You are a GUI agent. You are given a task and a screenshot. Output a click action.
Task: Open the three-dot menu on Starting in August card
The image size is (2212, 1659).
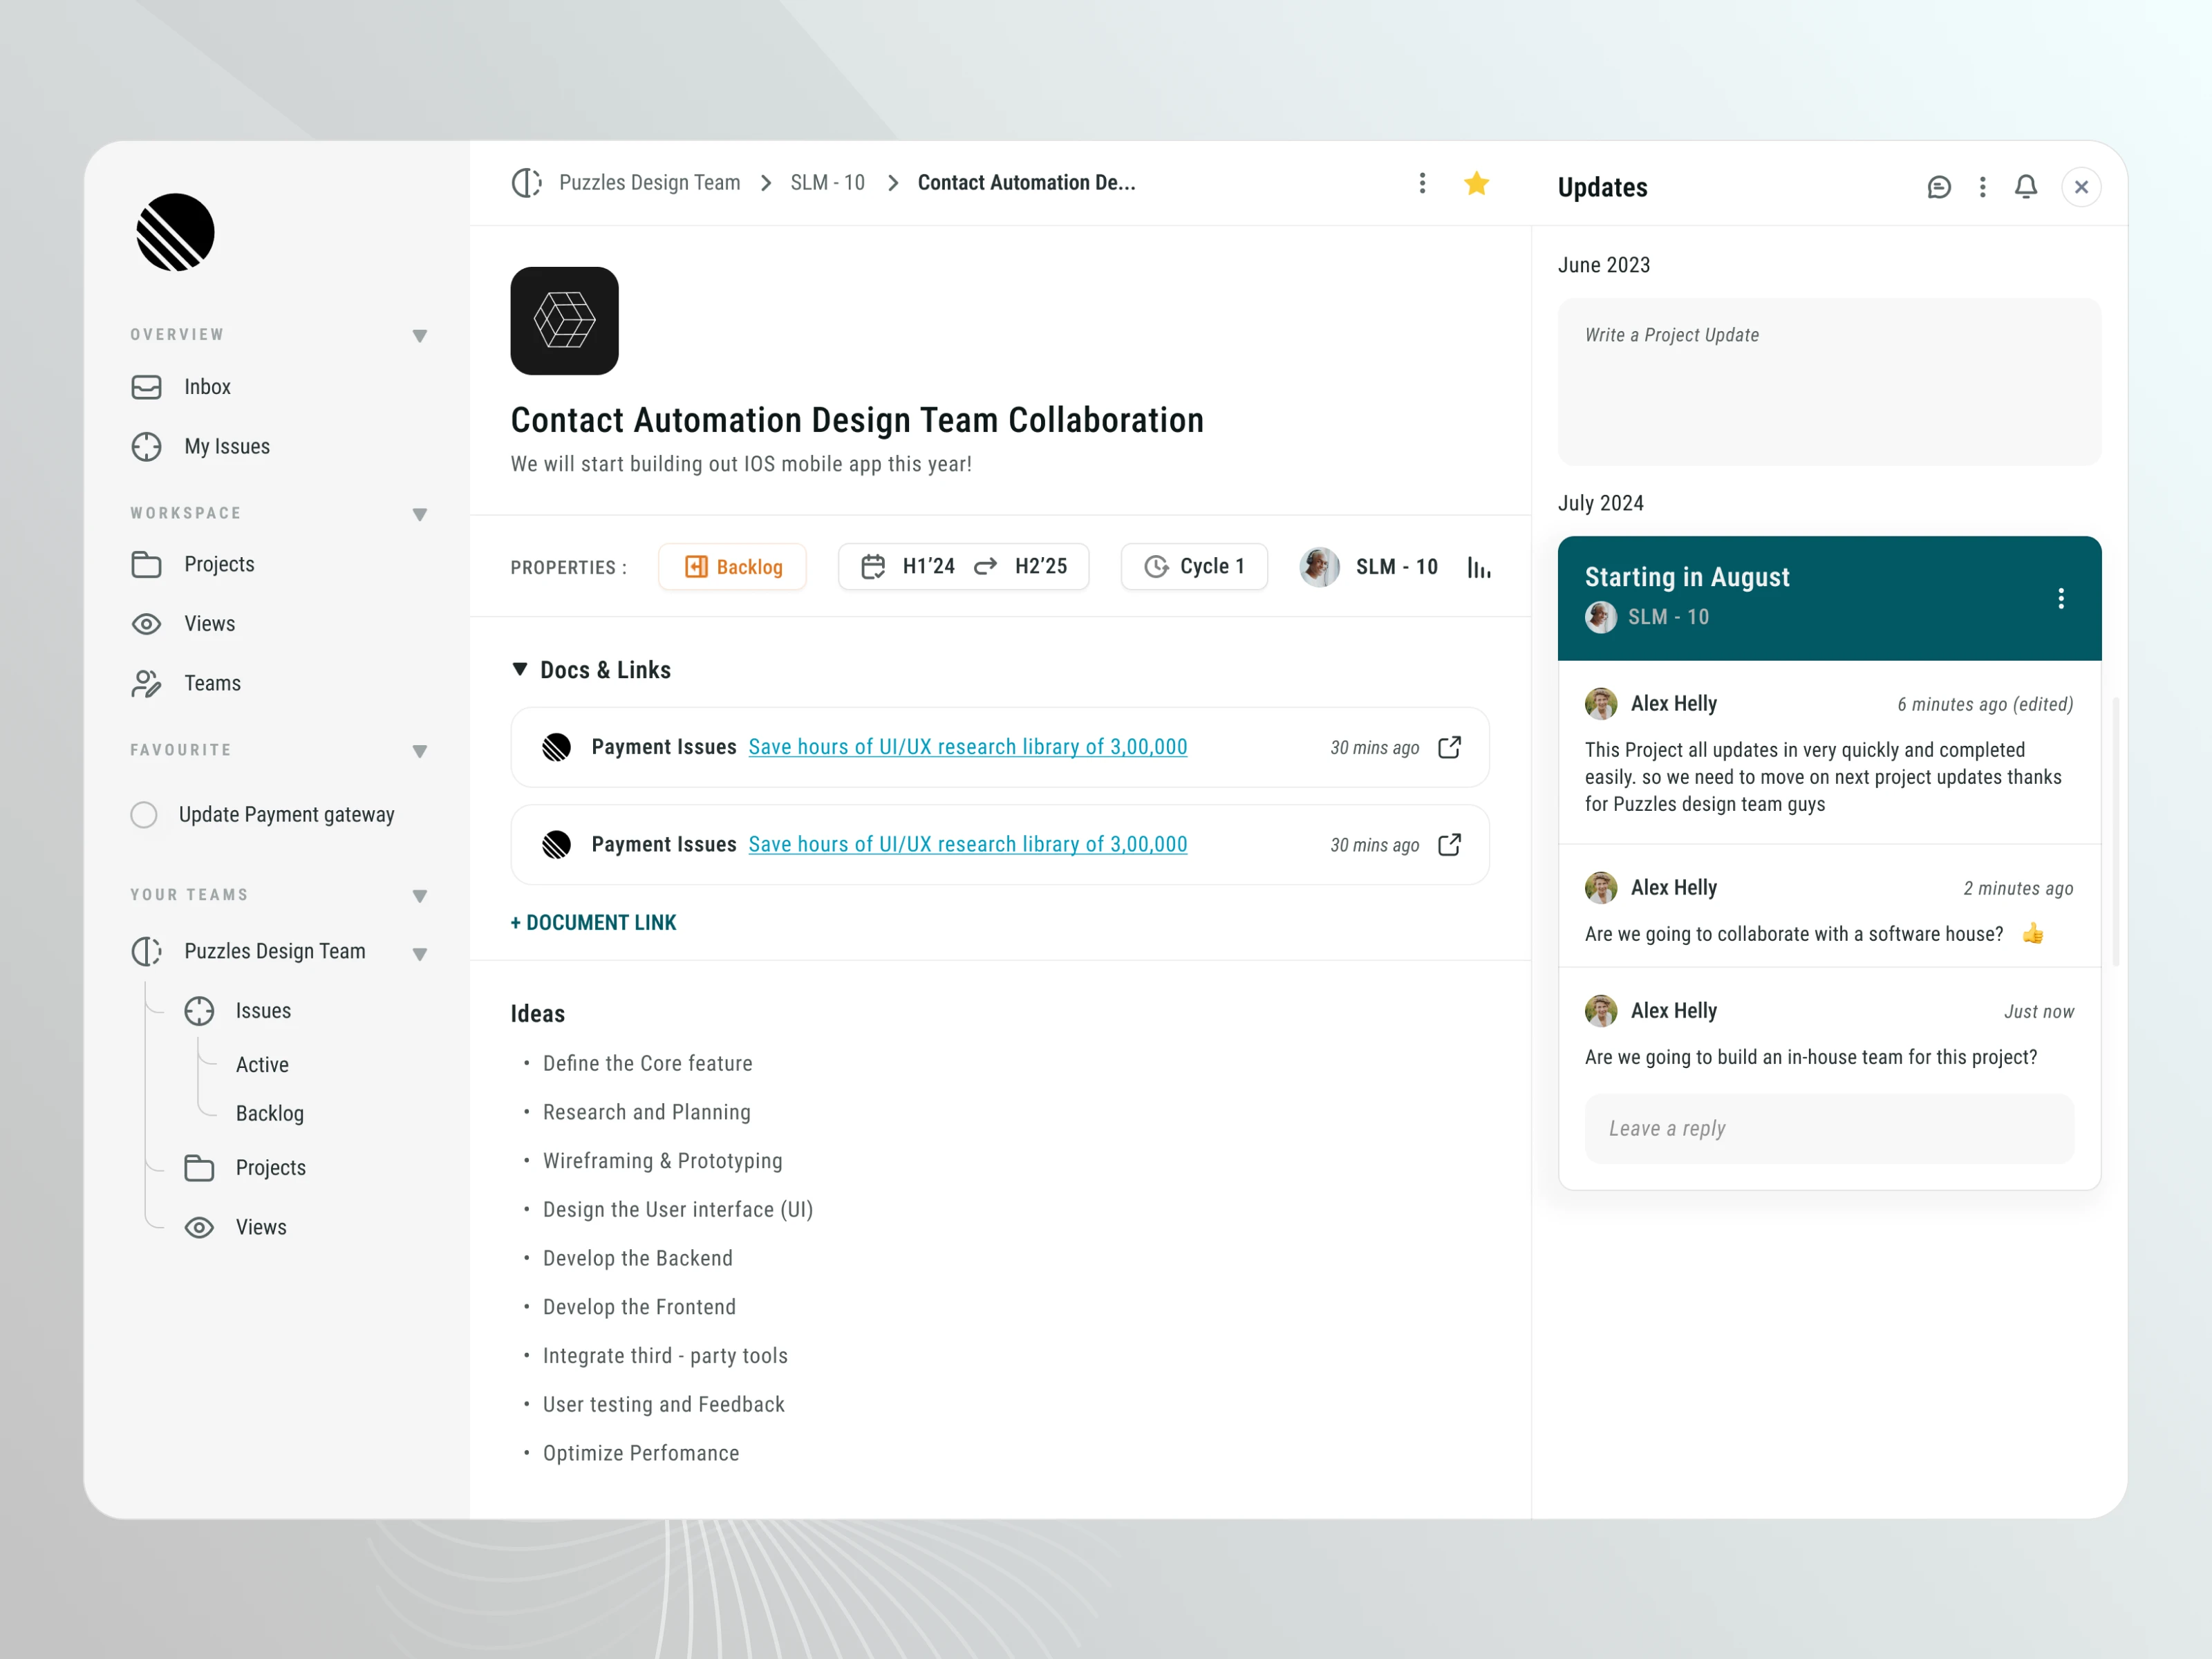click(x=2060, y=598)
